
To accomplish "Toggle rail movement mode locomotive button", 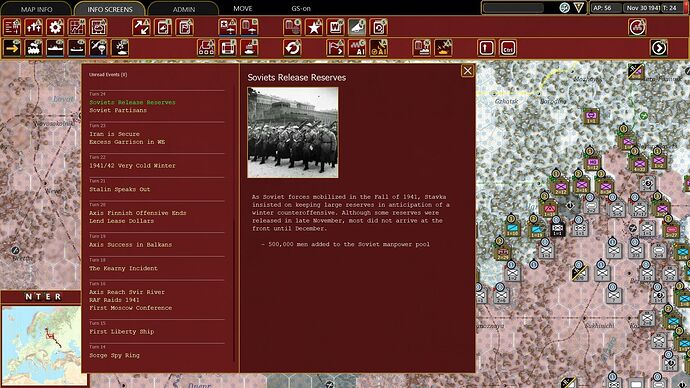I will (x=34, y=48).
